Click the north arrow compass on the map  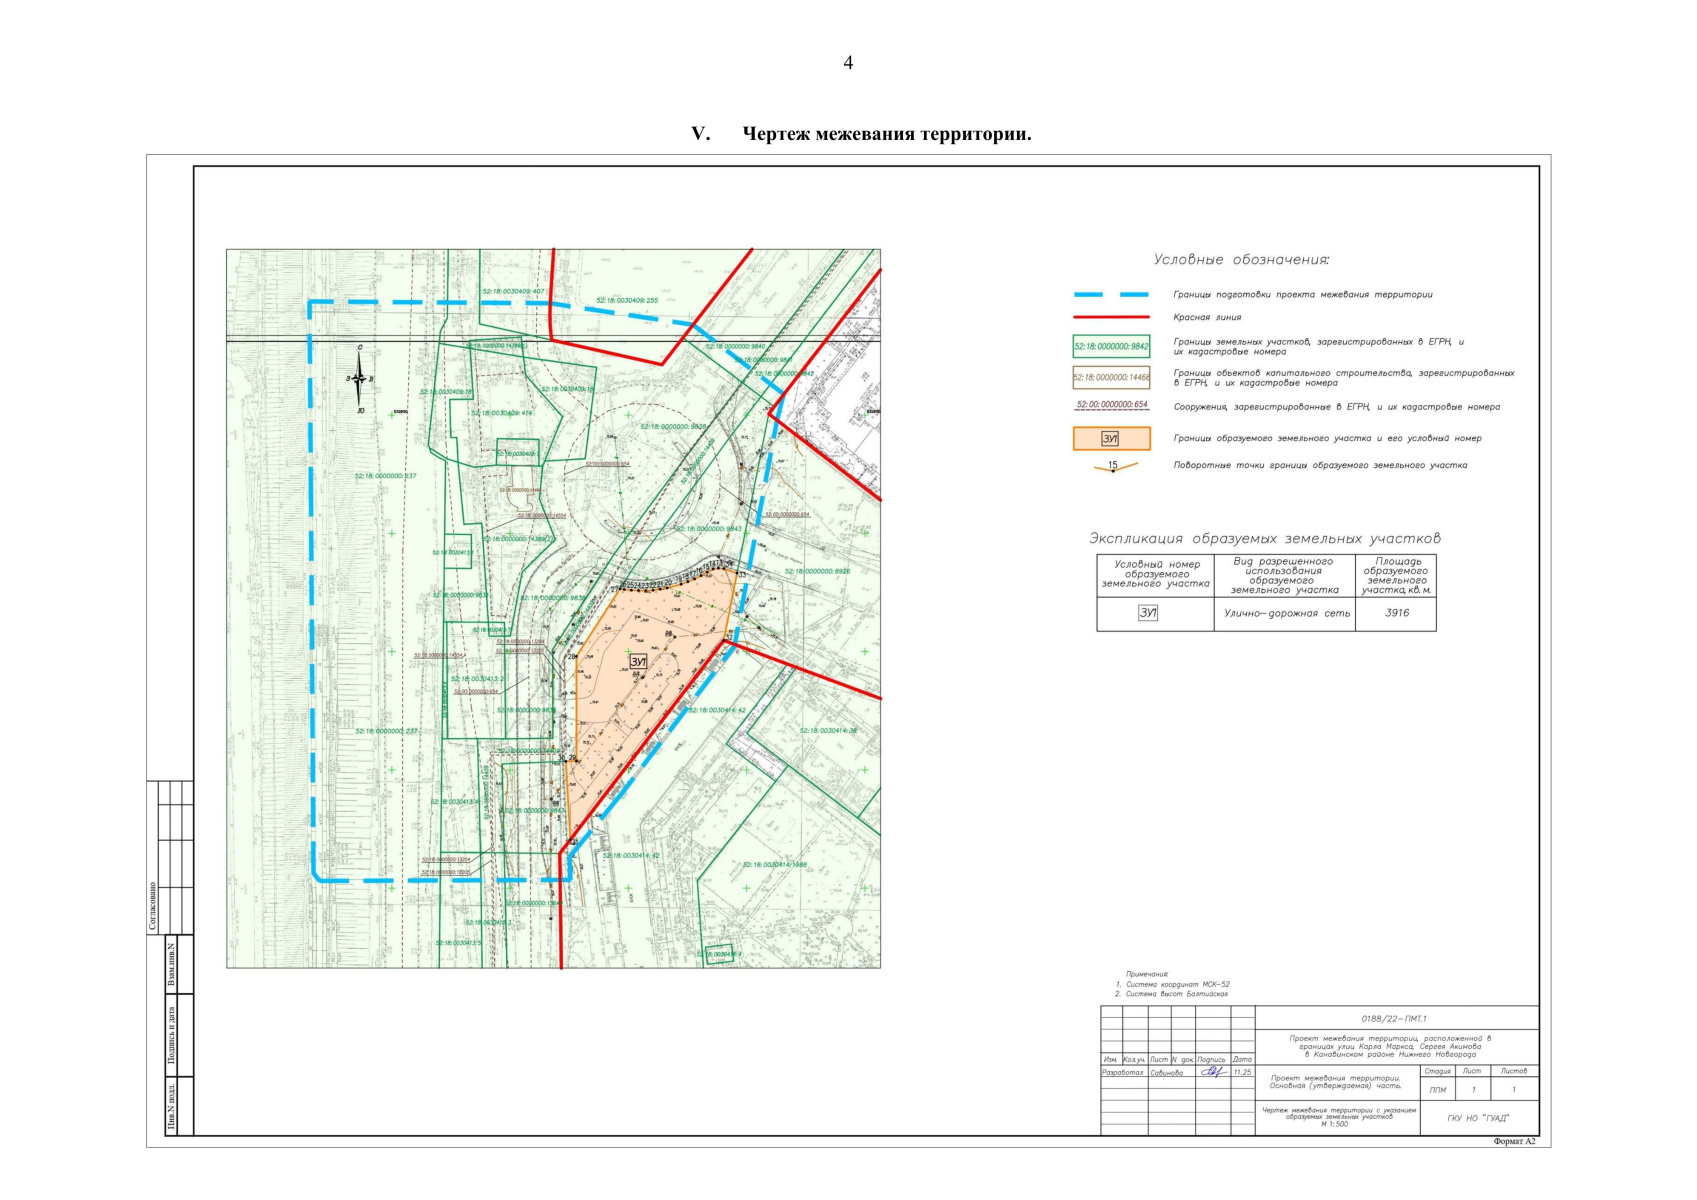point(360,379)
